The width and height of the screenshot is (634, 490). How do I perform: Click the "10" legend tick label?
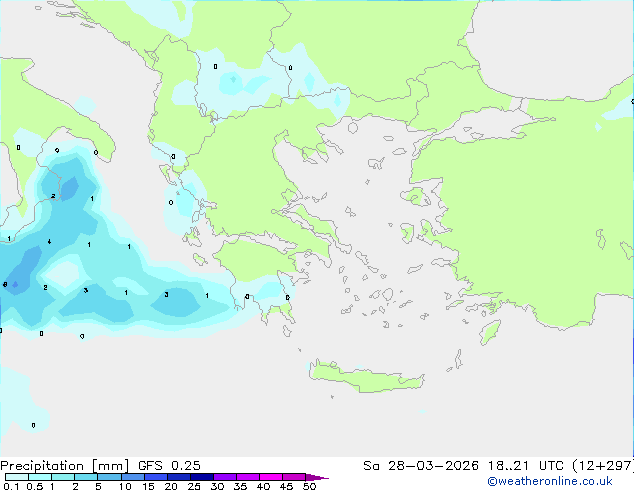coord(125,486)
